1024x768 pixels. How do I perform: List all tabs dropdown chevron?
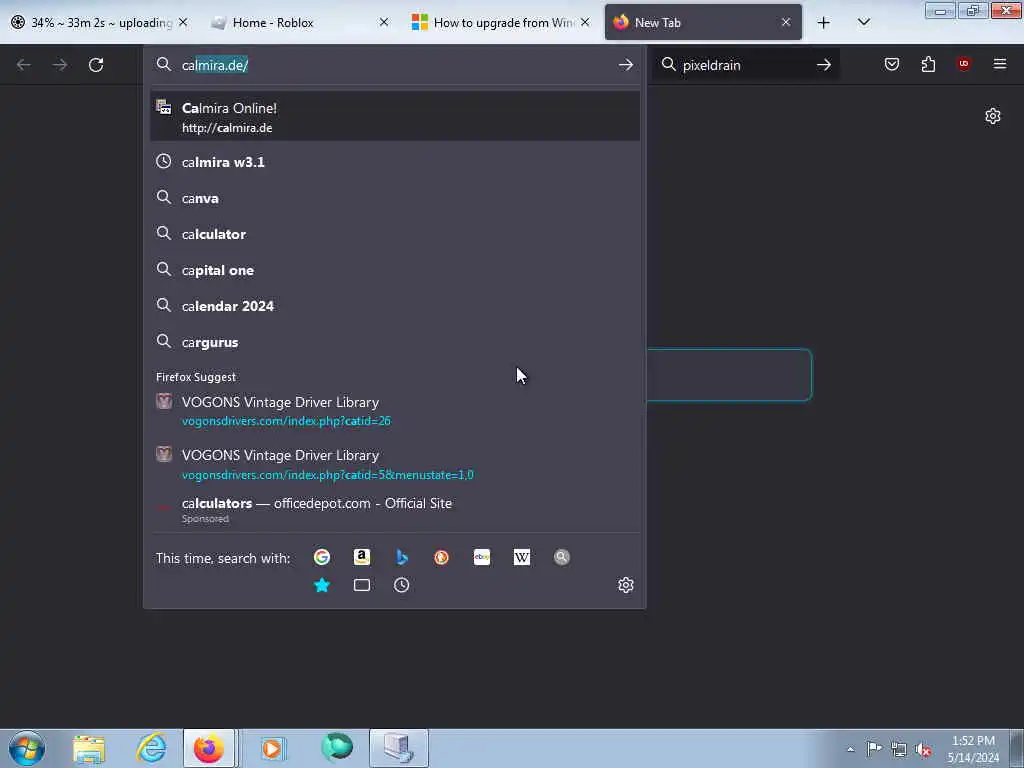(863, 22)
